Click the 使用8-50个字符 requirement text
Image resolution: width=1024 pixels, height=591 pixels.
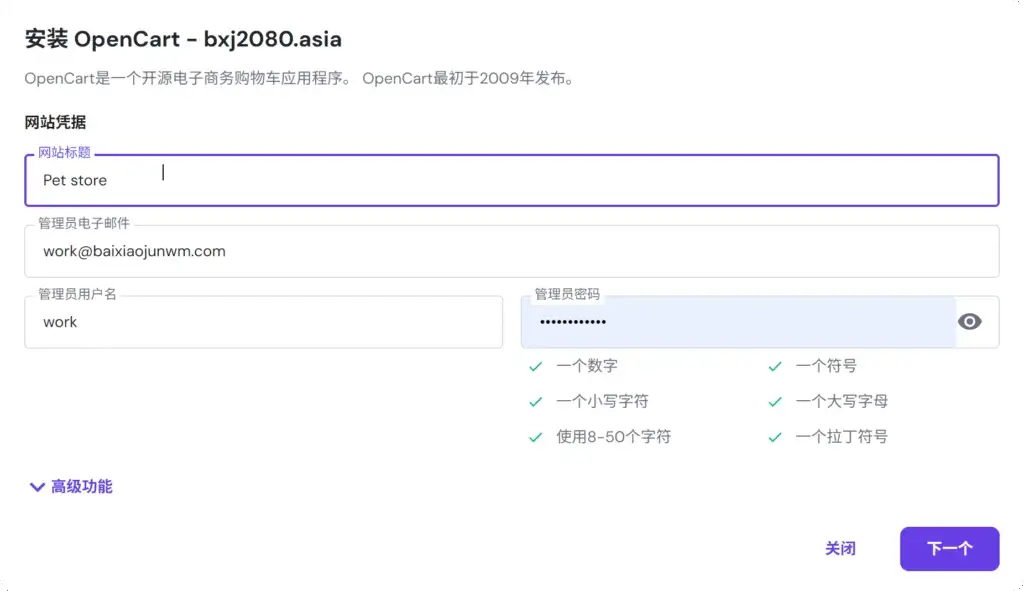[613, 437]
